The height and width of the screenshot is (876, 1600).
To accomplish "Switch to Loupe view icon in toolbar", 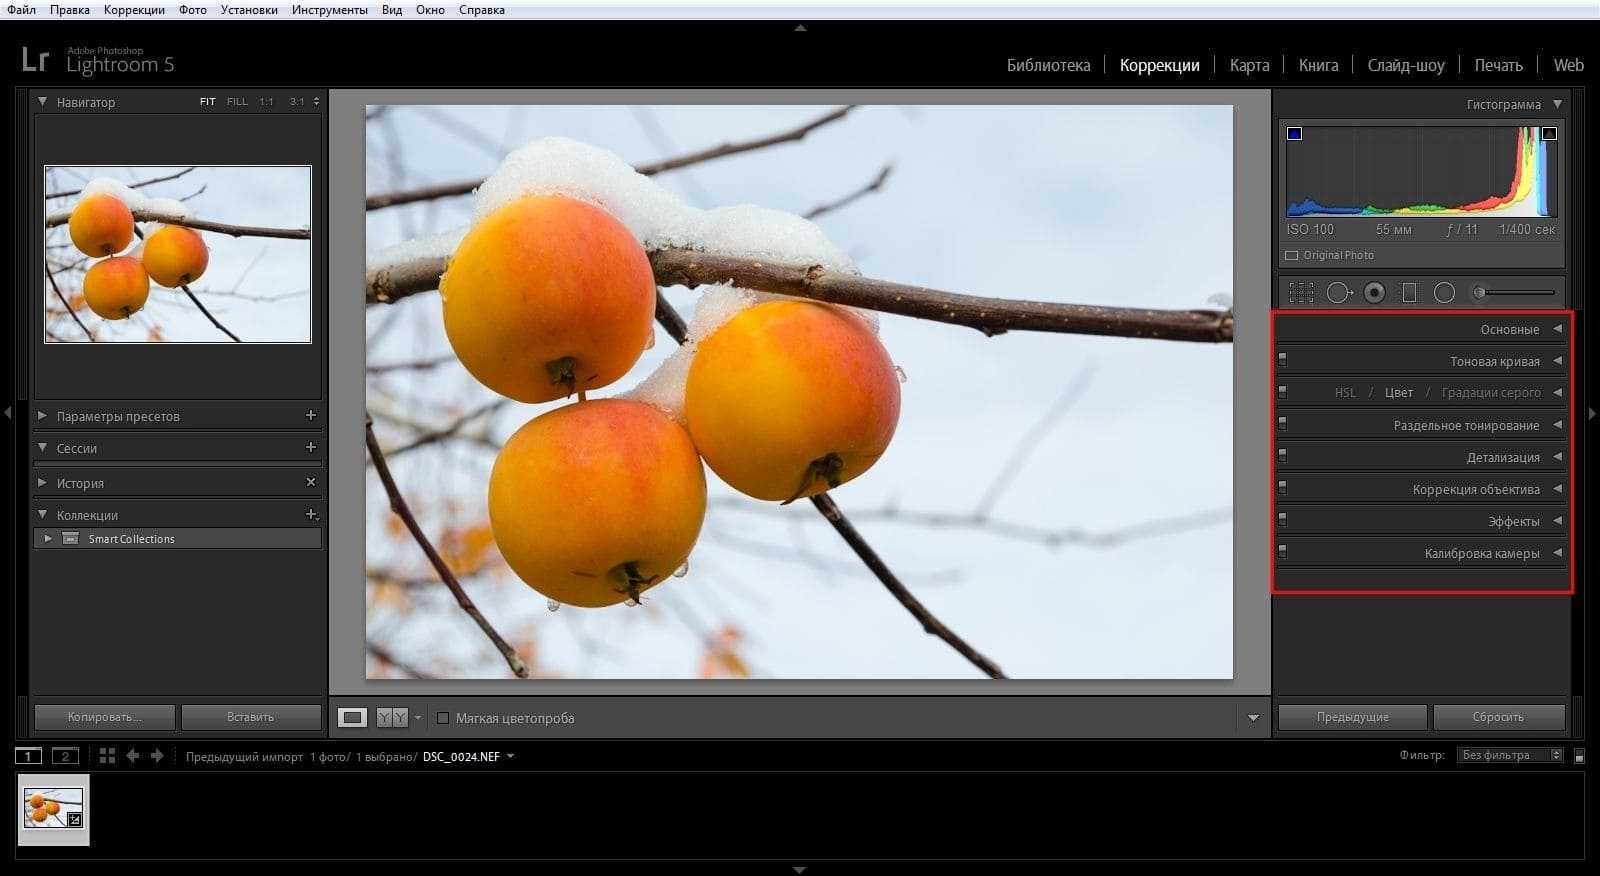I will point(352,718).
